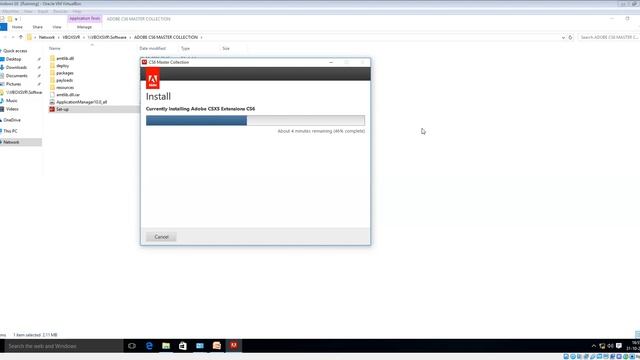Sort by the Name column header
The height and width of the screenshot is (360, 640).
pyautogui.click(x=55, y=48)
